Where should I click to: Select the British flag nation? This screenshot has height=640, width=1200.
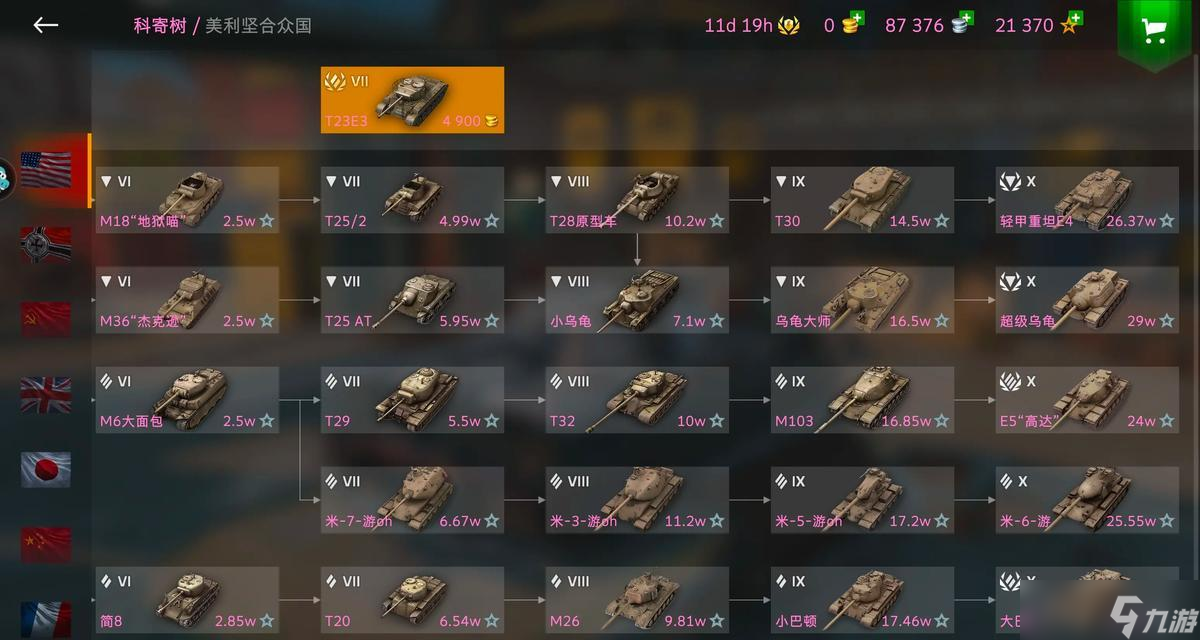pyautogui.click(x=46, y=394)
